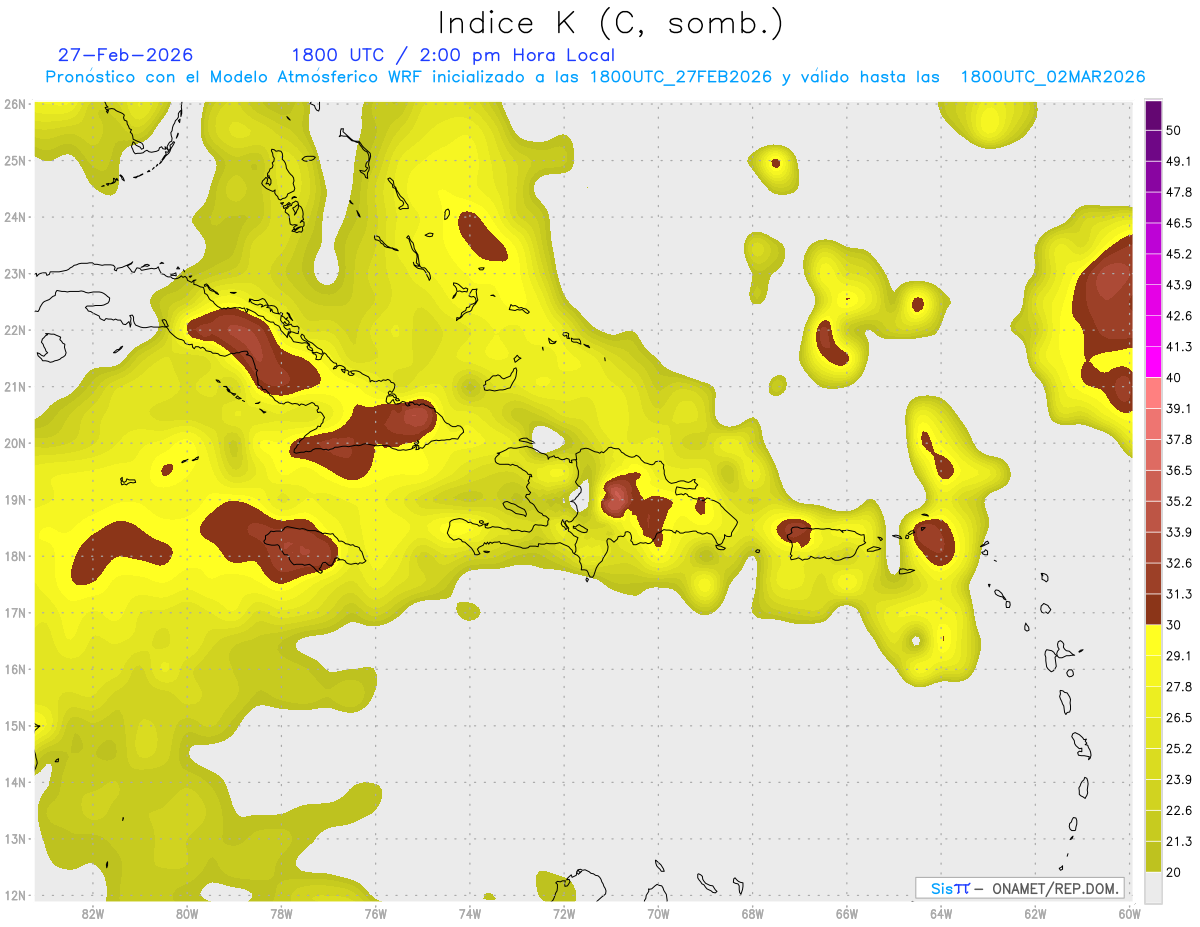This screenshot has height=927, width=1200.
Task: Click the color scale value "27.8"
Action: (1178, 687)
